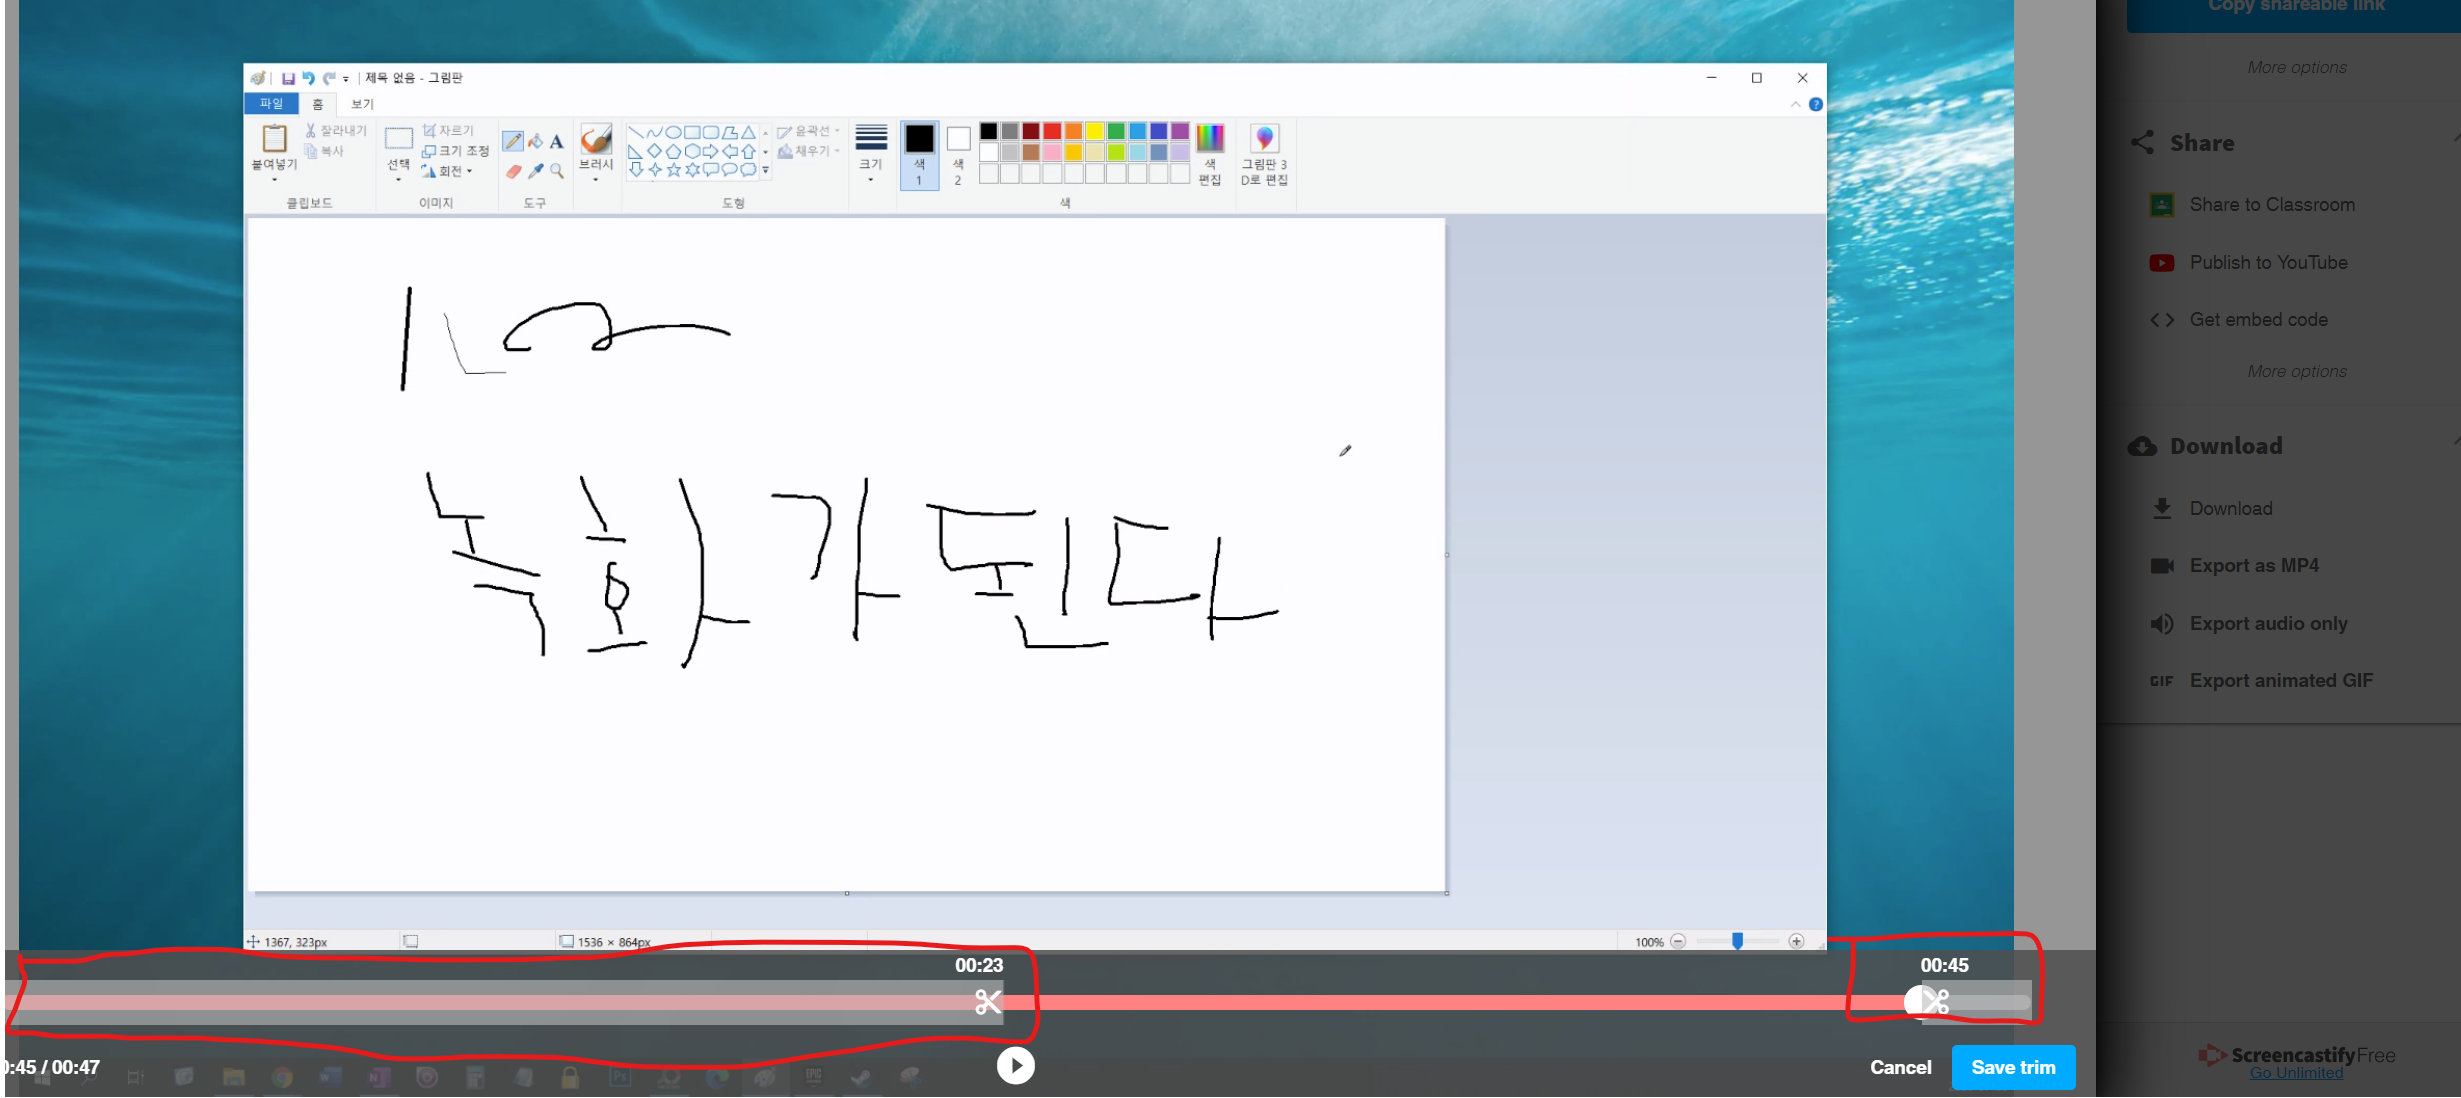Image resolution: width=2461 pixels, height=1098 pixels.
Task: Select the Eraser tool in Paint
Action: [x=513, y=171]
